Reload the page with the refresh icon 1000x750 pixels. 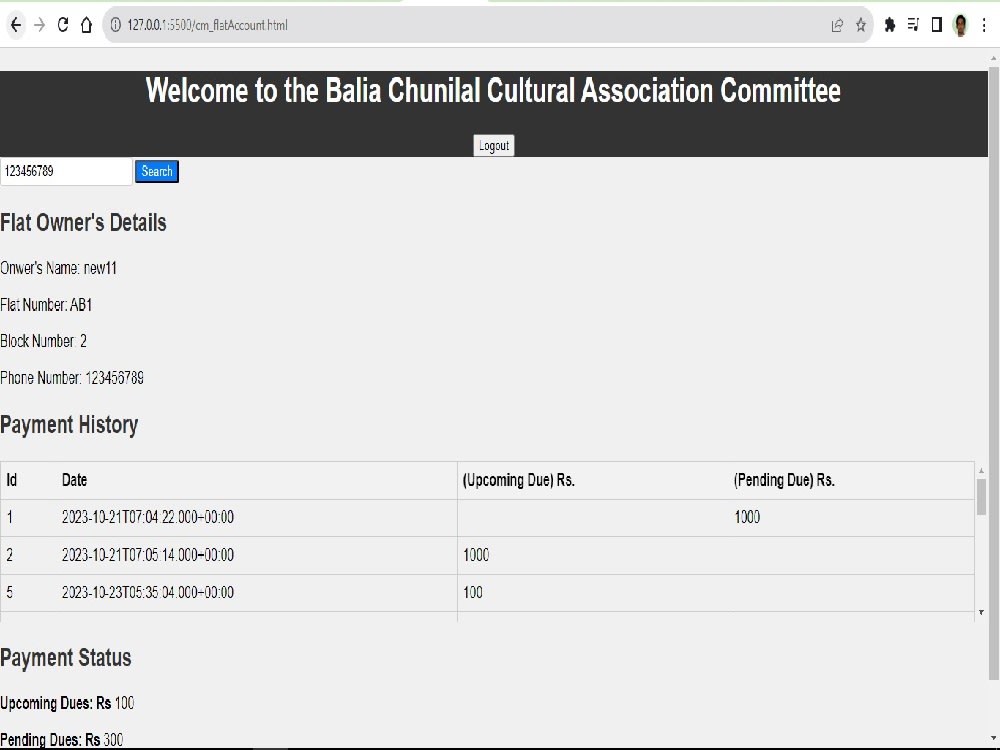[62, 25]
